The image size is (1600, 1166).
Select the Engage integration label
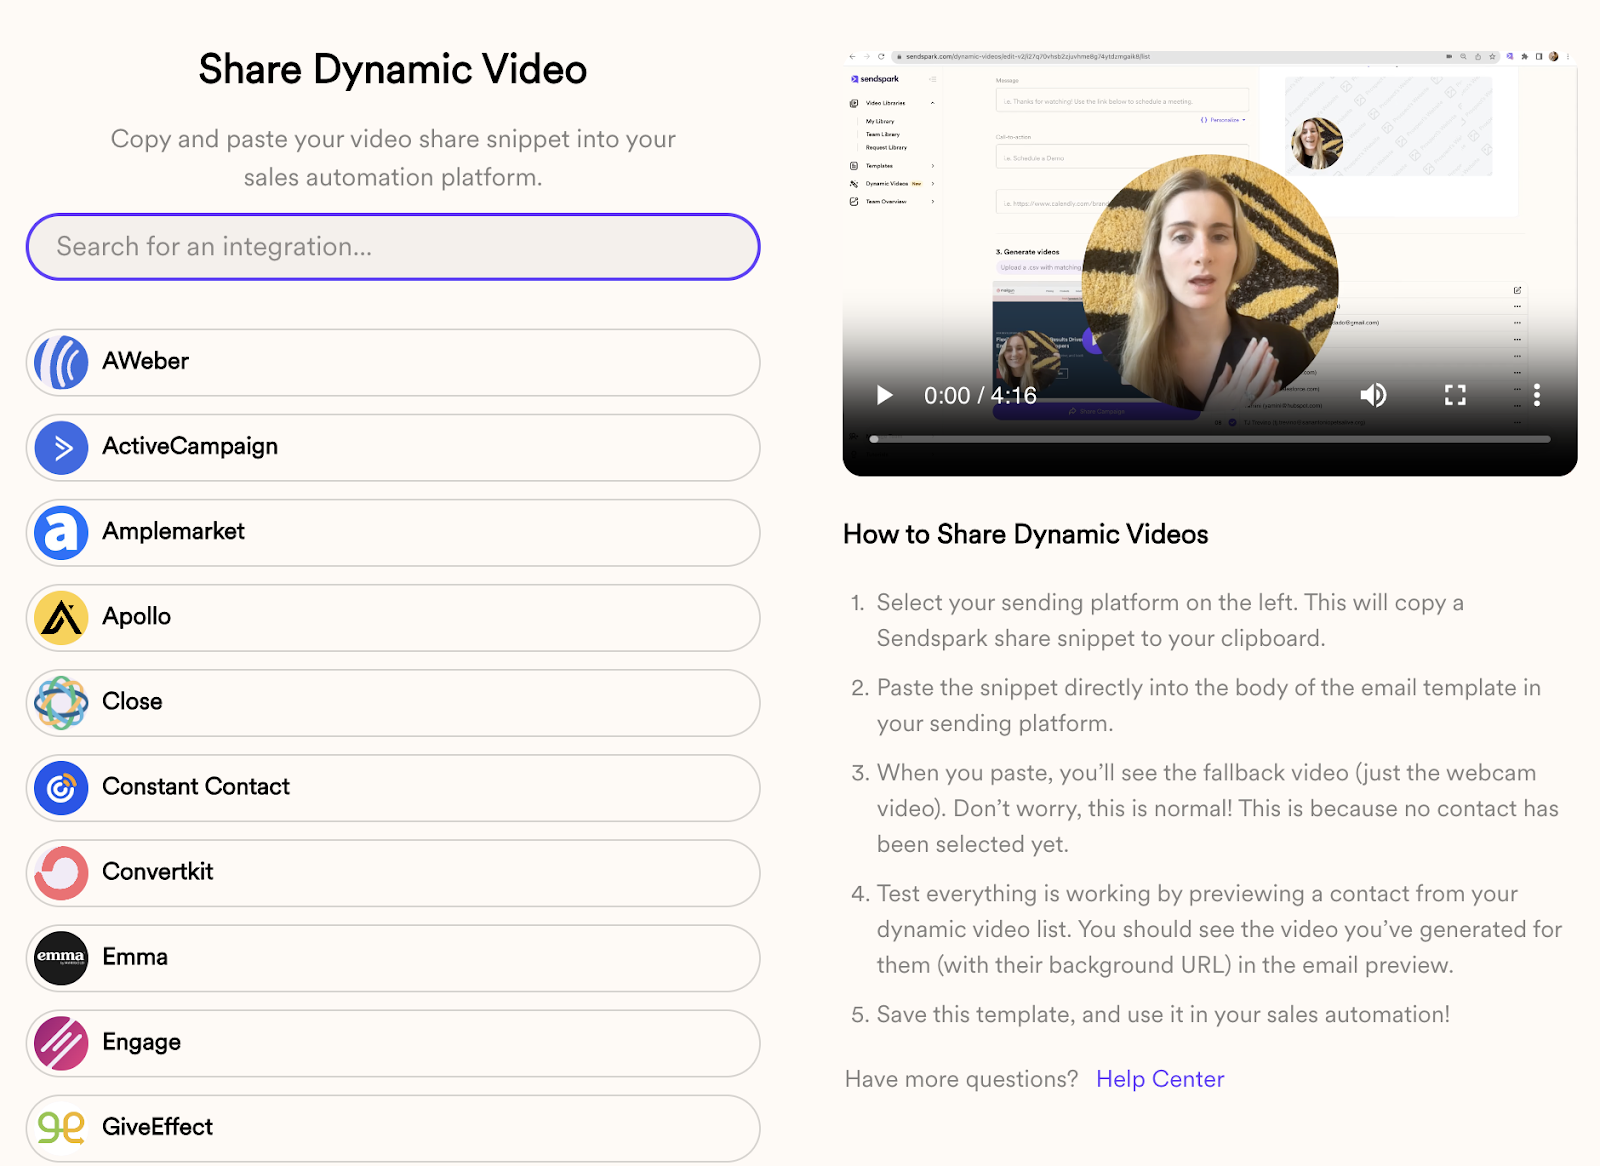tap(141, 1043)
